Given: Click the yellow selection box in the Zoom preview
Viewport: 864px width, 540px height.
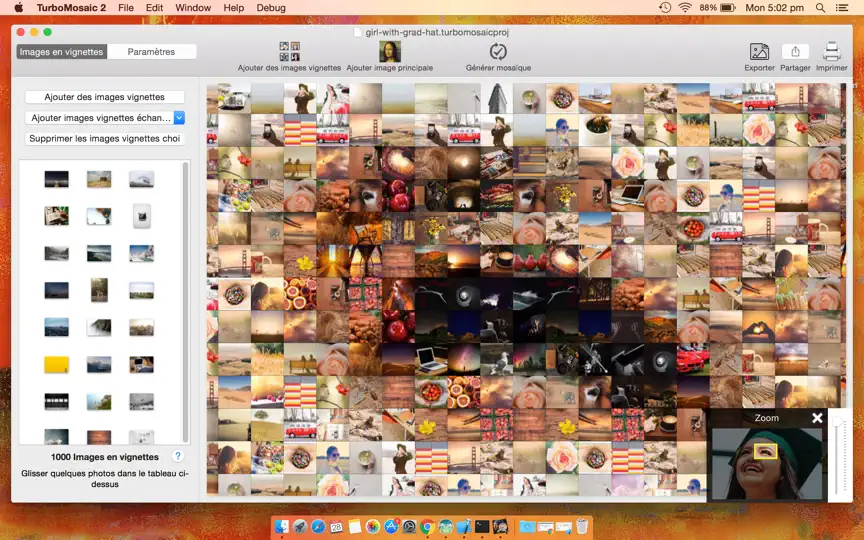Looking at the screenshot, I should [x=765, y=452].
